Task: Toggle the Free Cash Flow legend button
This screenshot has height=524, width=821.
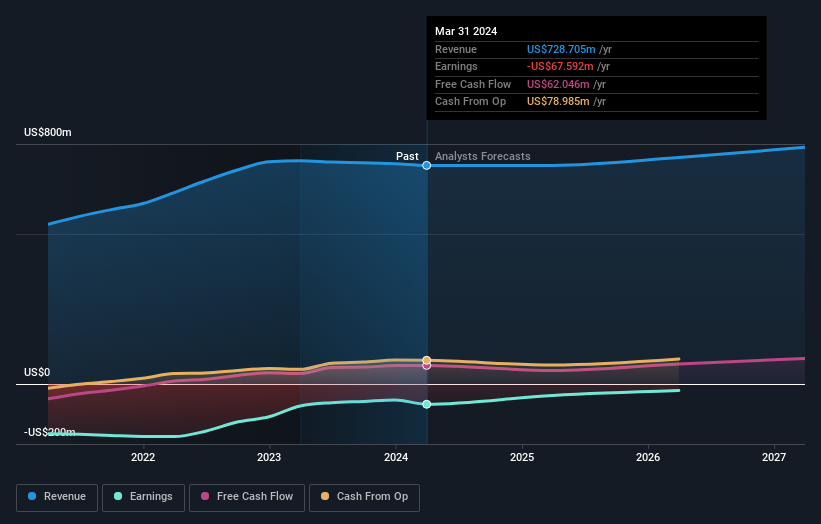Action: click(247, 497)
